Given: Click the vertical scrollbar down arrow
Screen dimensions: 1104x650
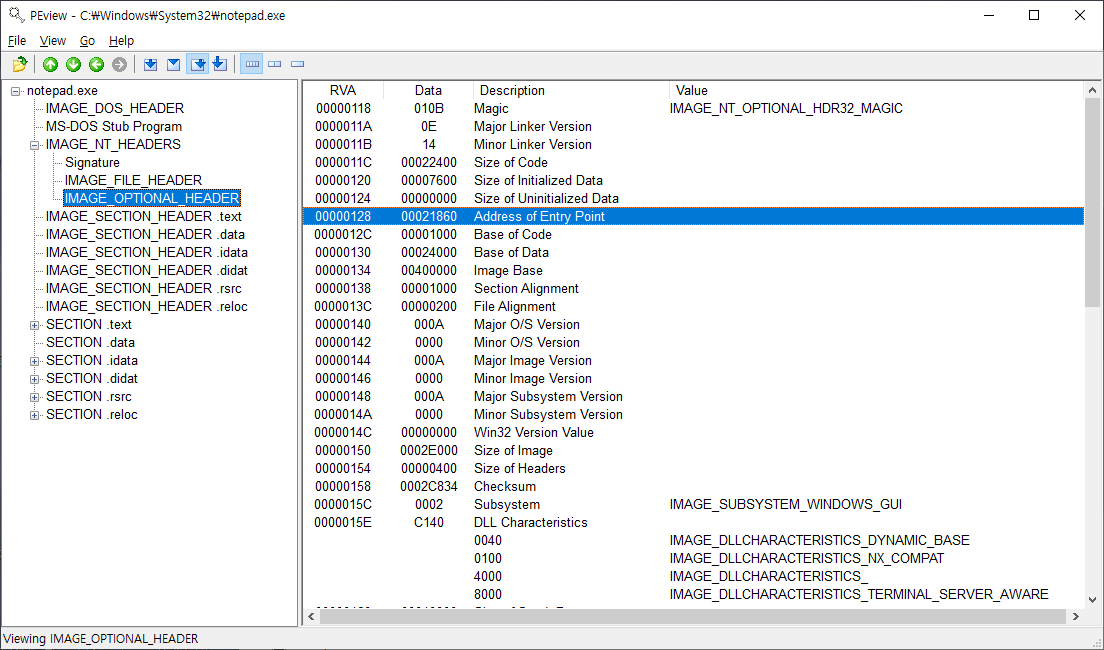Looking at the screenshot, I should click(1092, 600).
